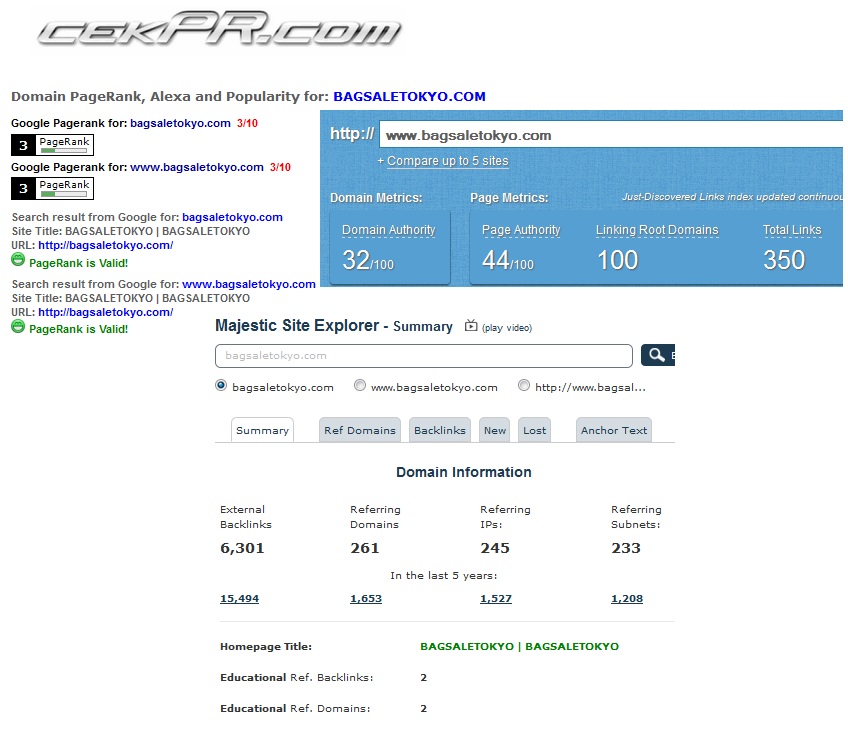Click the first red 3/10 rating
Screen dimensions: 848x734
tap(247, 123)
